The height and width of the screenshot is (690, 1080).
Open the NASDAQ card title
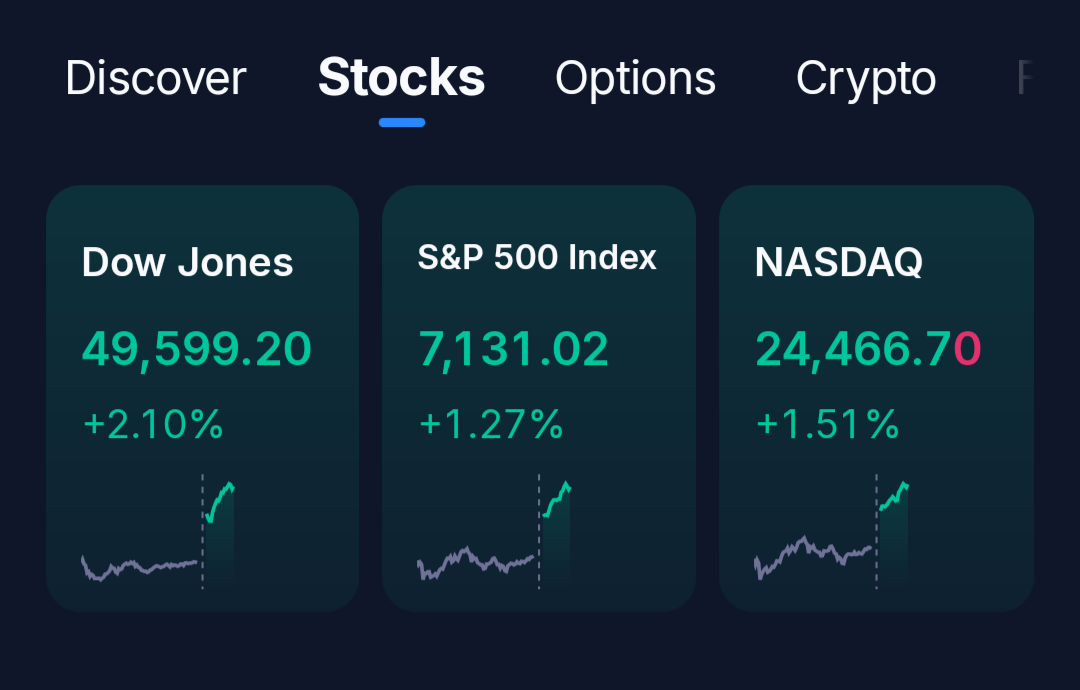[x=838, y=262]
